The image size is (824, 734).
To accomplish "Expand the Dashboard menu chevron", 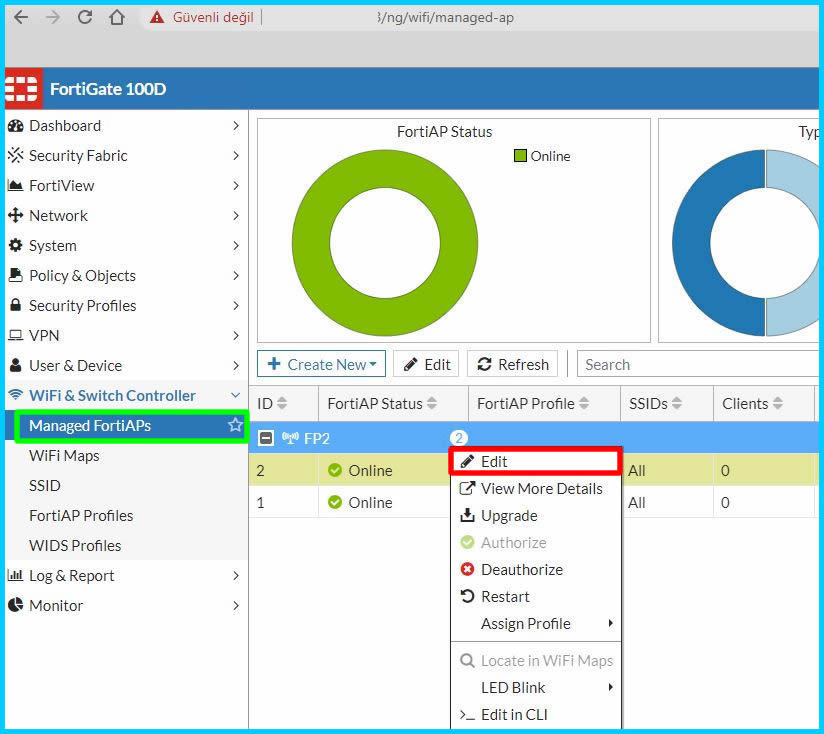I will pos(236,126).
